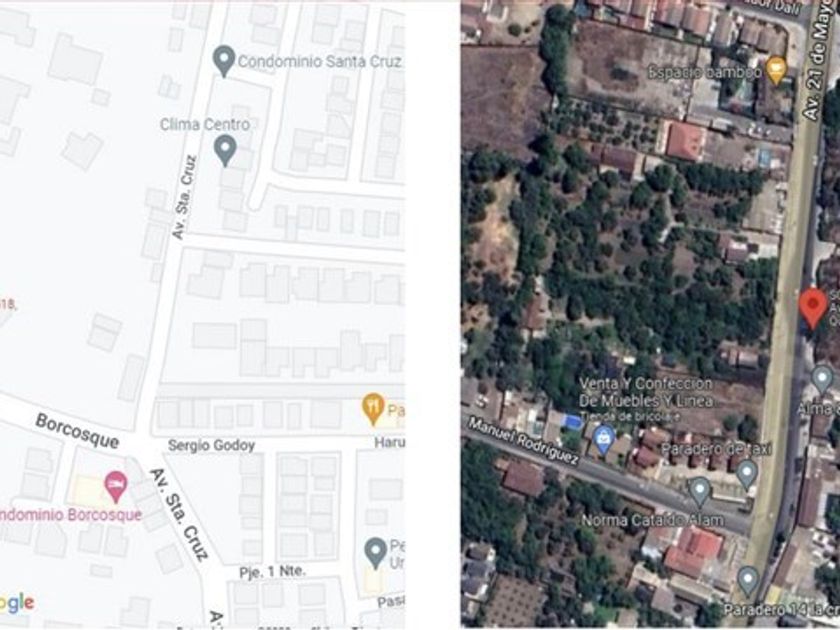Select the Paradero de taxi pin
The image size is (840, 630).
click(746, 475)
